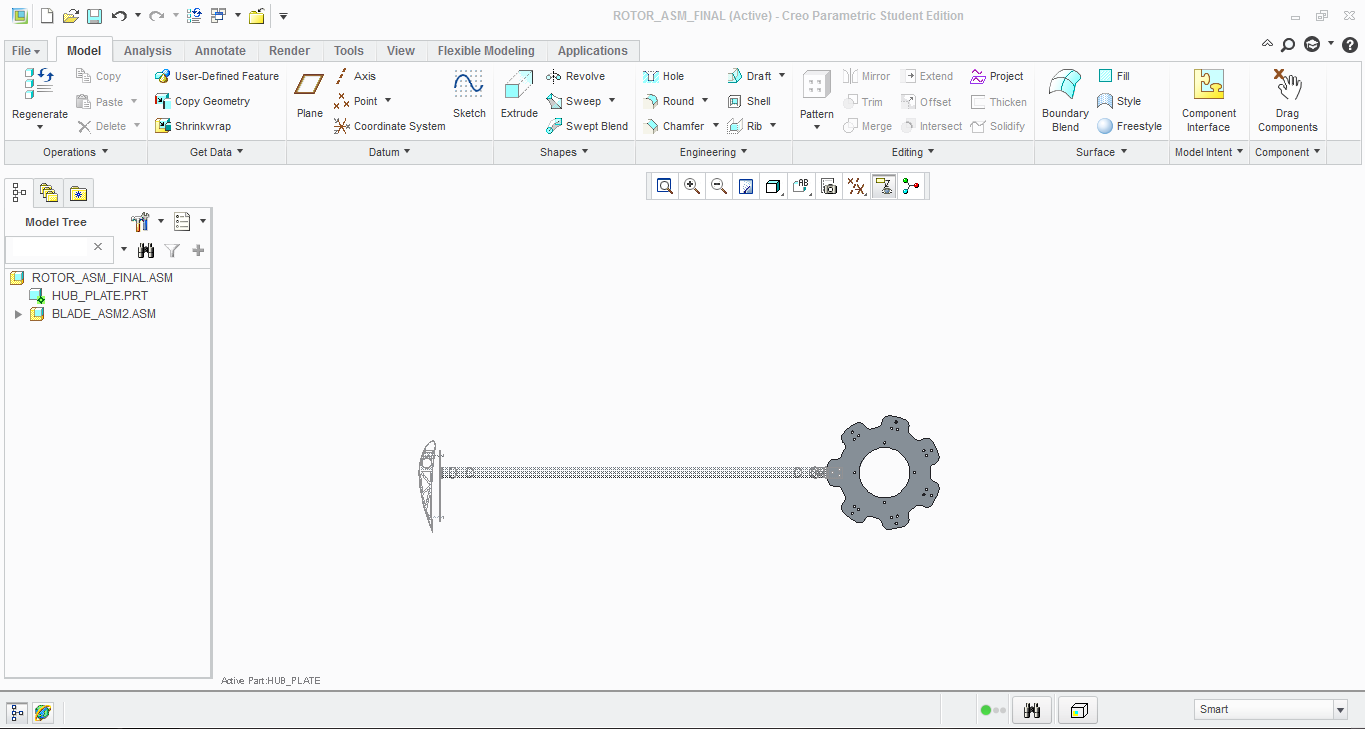Open the Smart selection filter combo box
The image size is (1365, 729).
pos(1271,709)
